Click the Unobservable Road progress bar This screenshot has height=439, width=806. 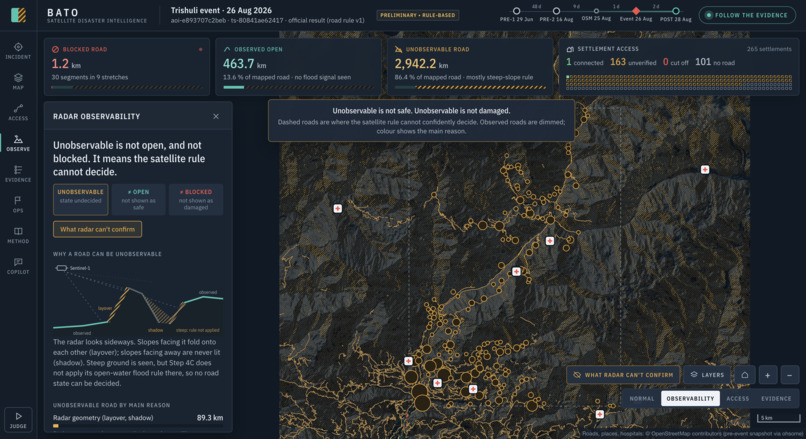[x=470, y=87]
